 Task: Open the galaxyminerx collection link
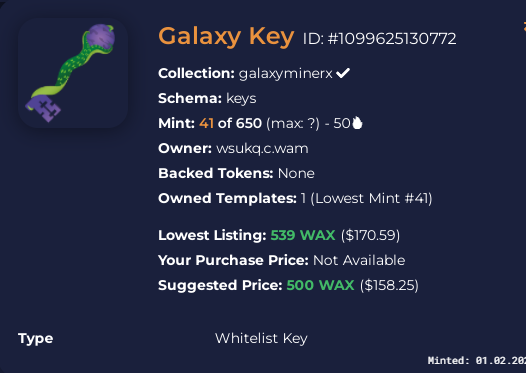tap(285, 73)
